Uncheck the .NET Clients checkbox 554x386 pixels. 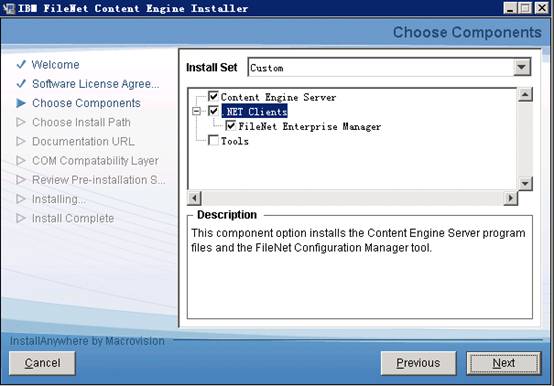(x=213, y=111)
